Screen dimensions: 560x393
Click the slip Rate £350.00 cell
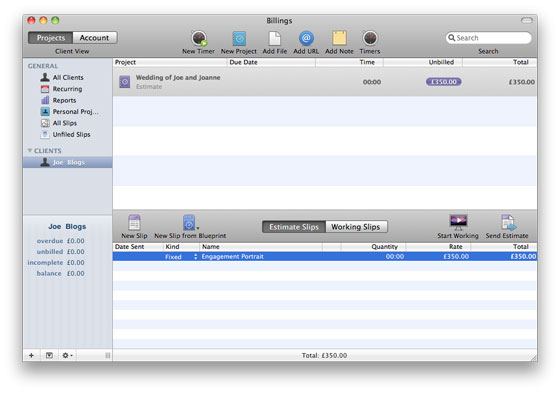(x=456, y=257)
